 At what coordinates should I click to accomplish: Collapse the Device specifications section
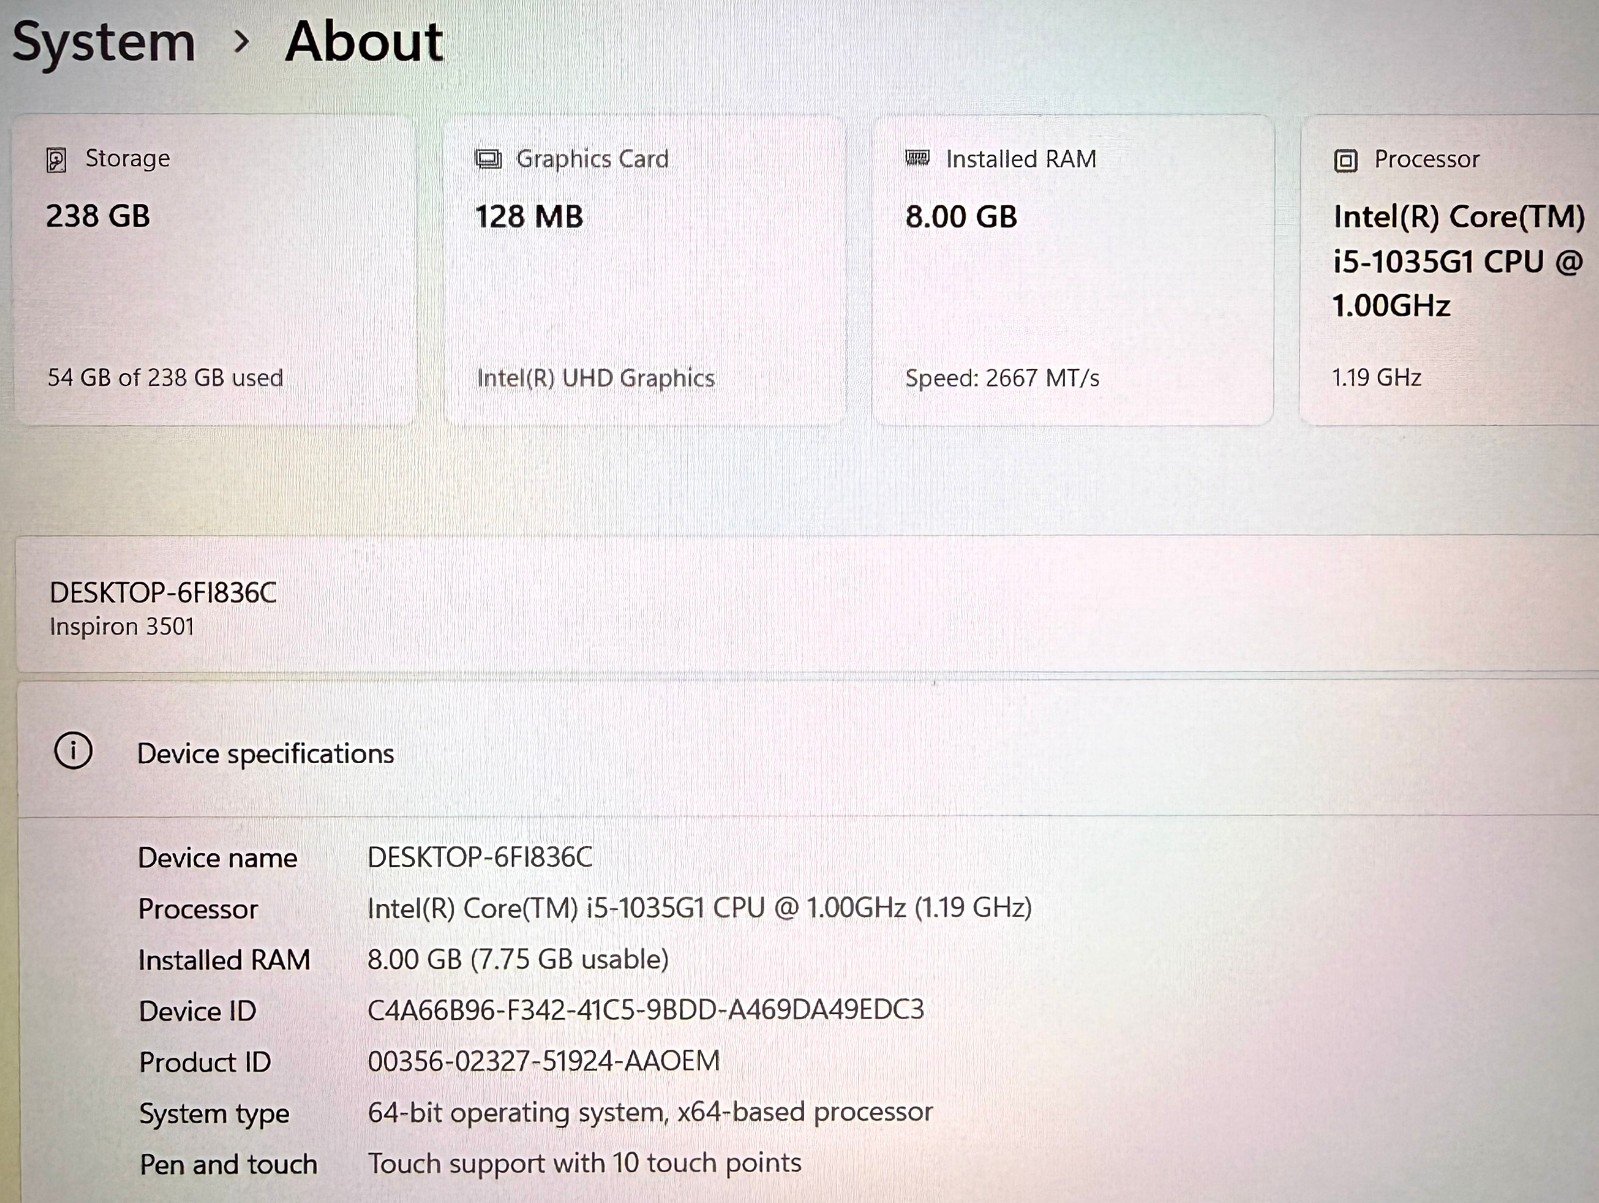coord(808,751)
